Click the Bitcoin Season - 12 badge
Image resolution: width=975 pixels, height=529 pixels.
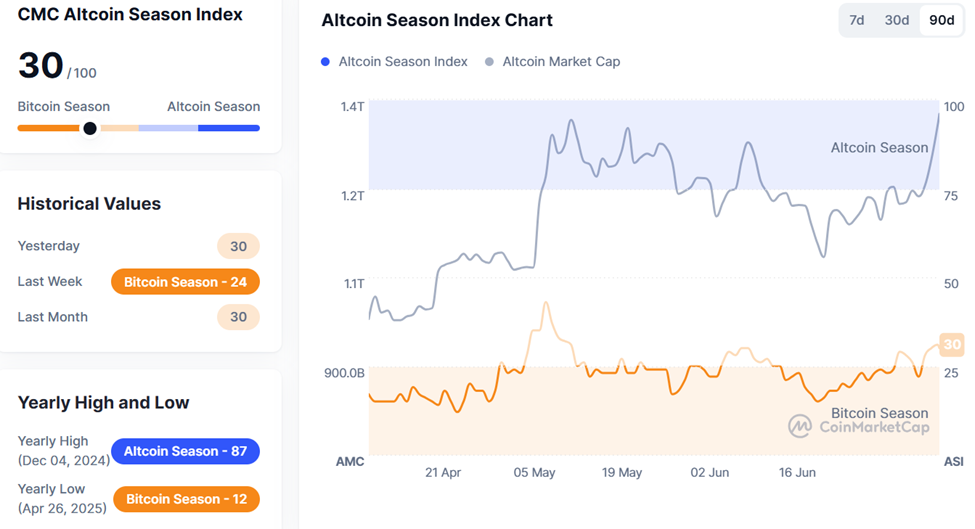[x=186, y=499]
